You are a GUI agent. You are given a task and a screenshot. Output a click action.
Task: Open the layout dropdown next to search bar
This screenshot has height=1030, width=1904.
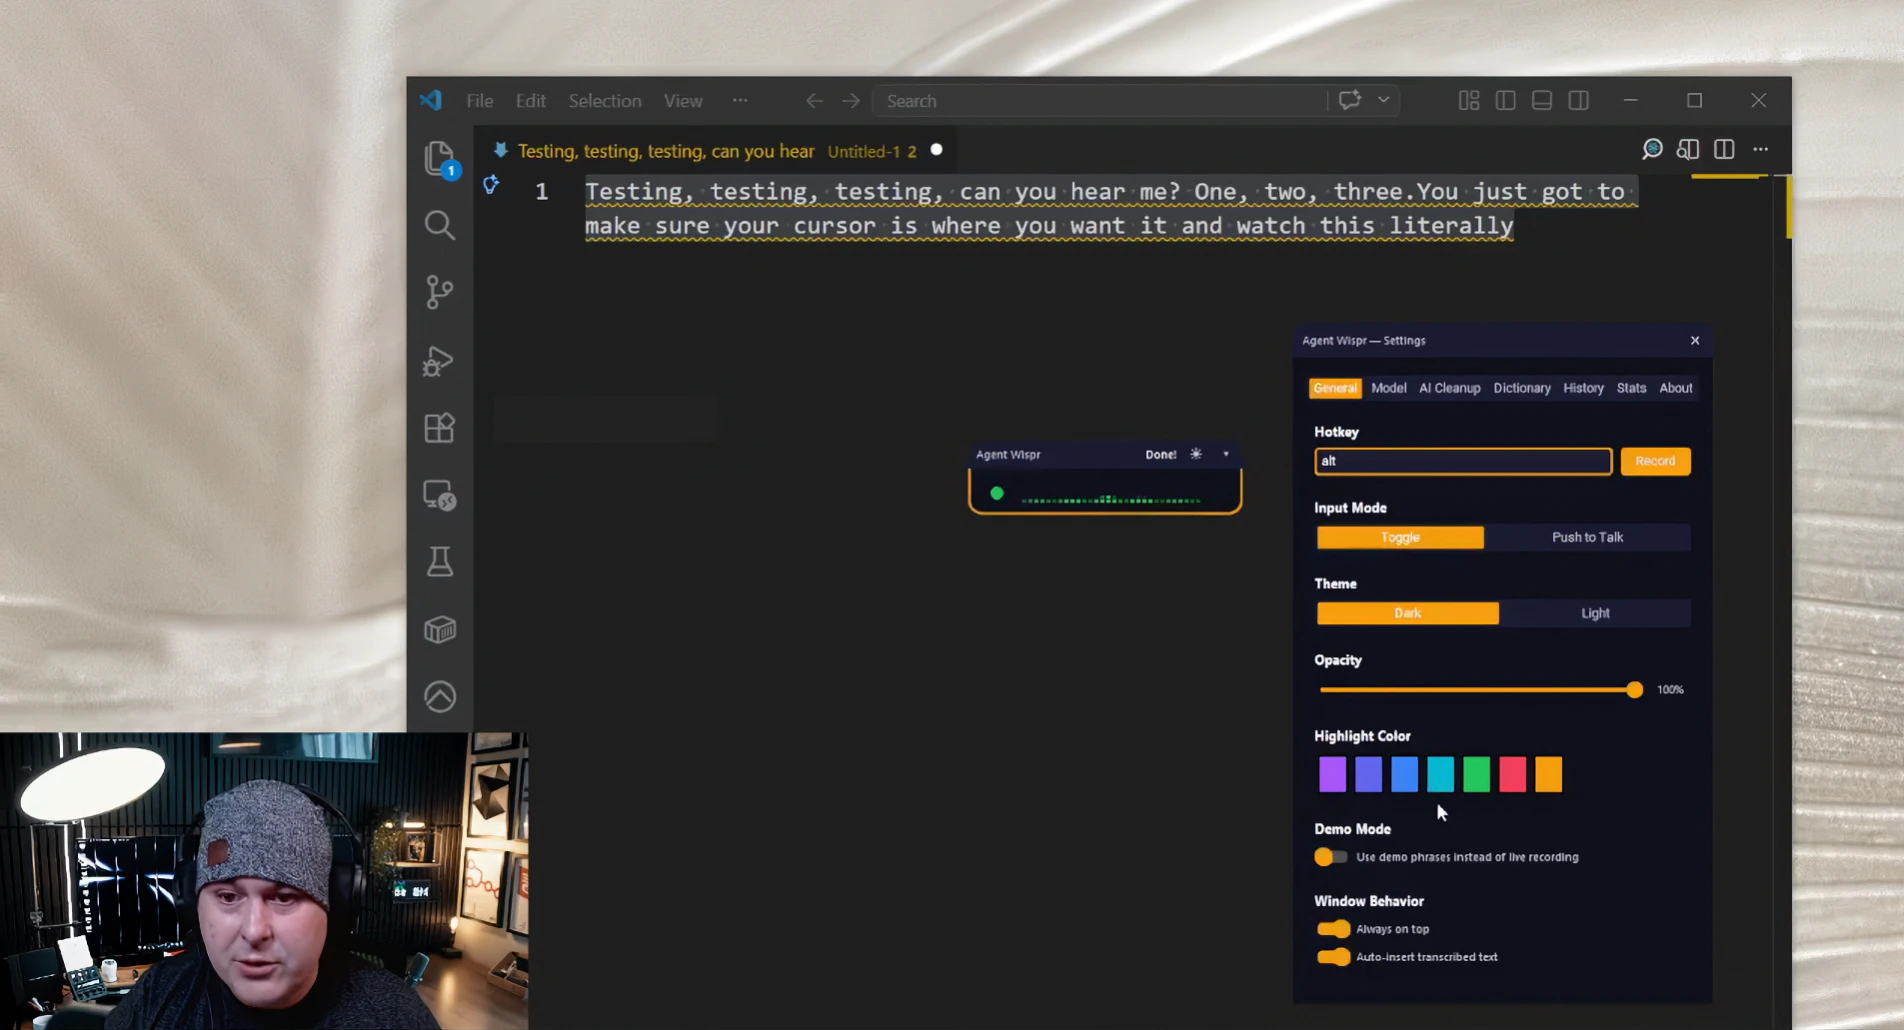(1383, 100)
